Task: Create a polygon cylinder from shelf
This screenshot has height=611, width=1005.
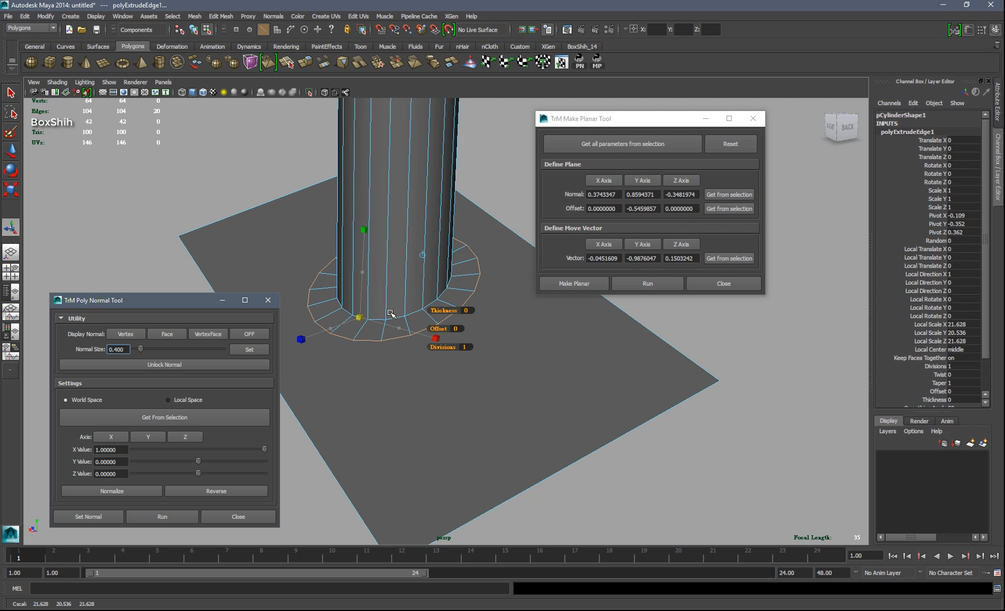Action: pyautogui.click(x=67, y=62)
